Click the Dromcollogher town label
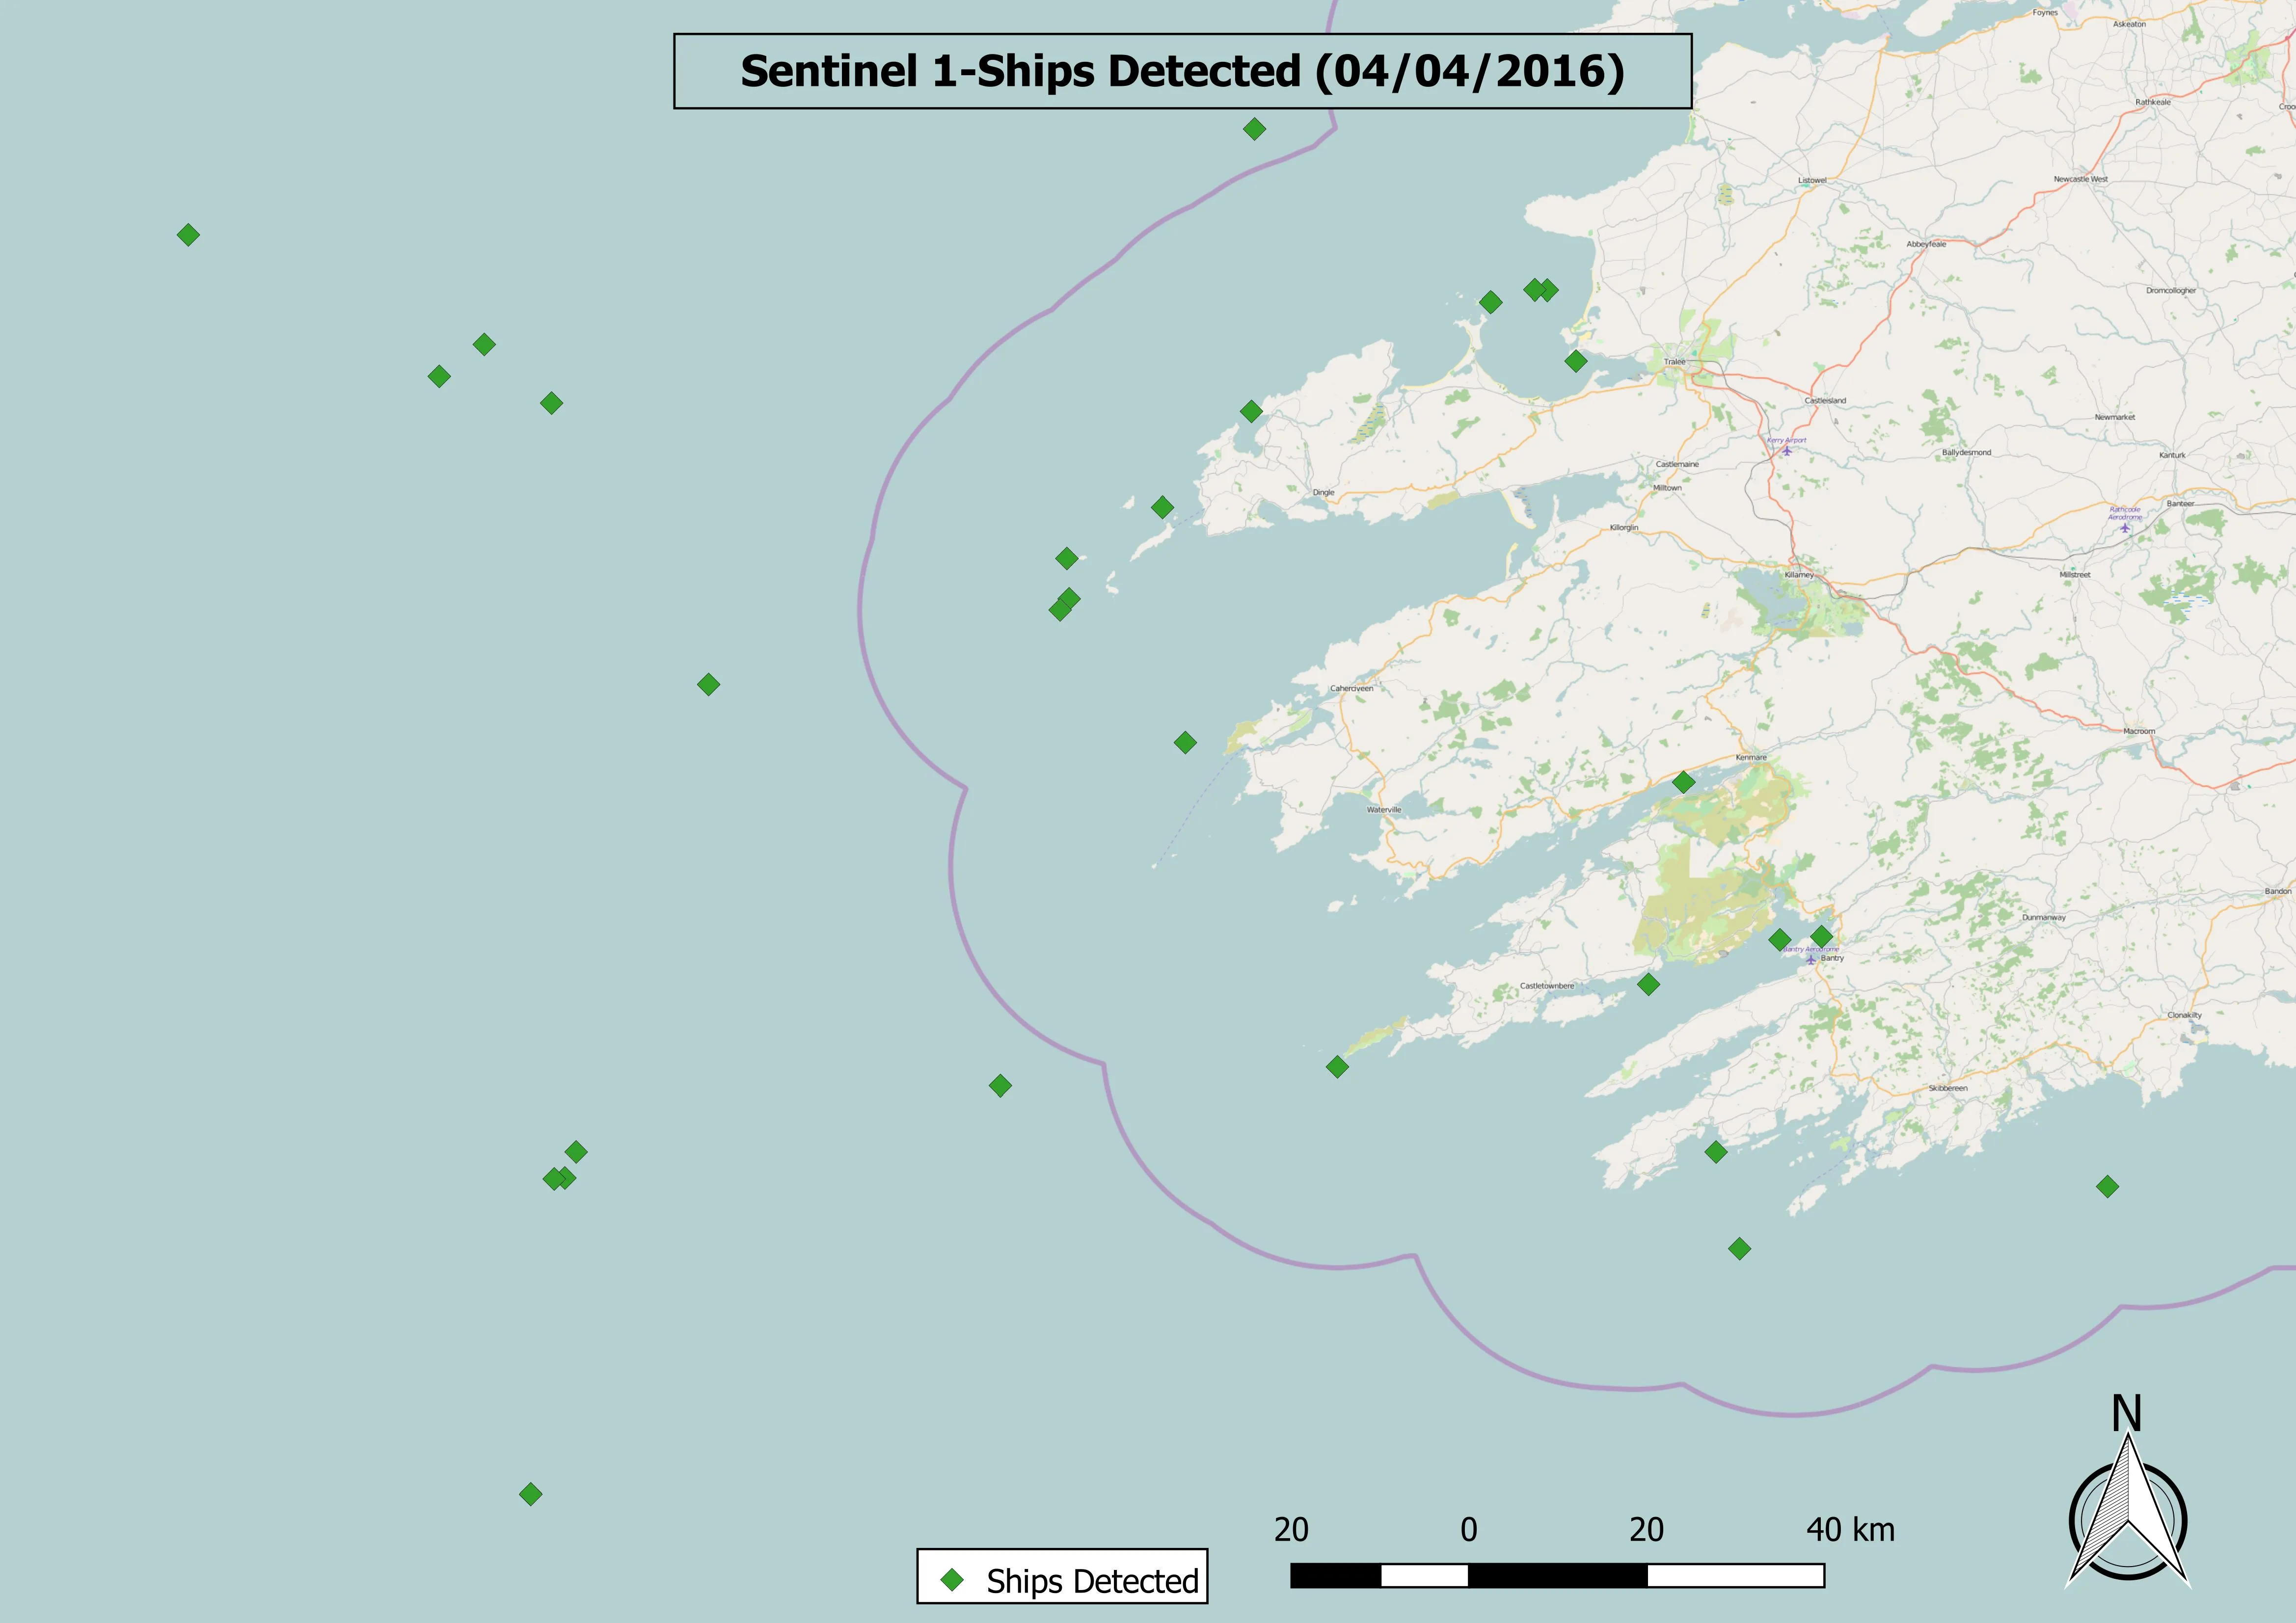This screenshot has width=2296, height=1623. click(x=2171, y=290)
